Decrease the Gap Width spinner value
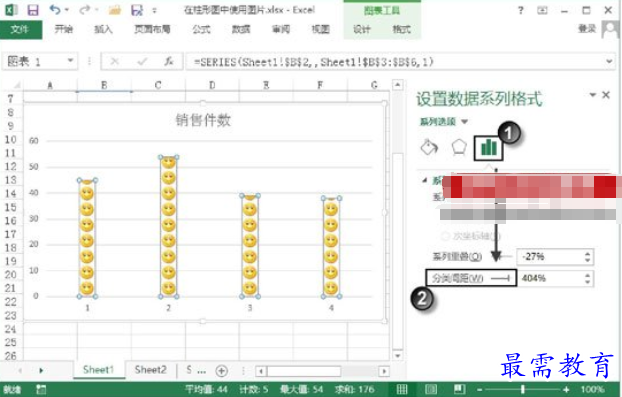This screenshot has width=622, height=397. coord(588,282)
